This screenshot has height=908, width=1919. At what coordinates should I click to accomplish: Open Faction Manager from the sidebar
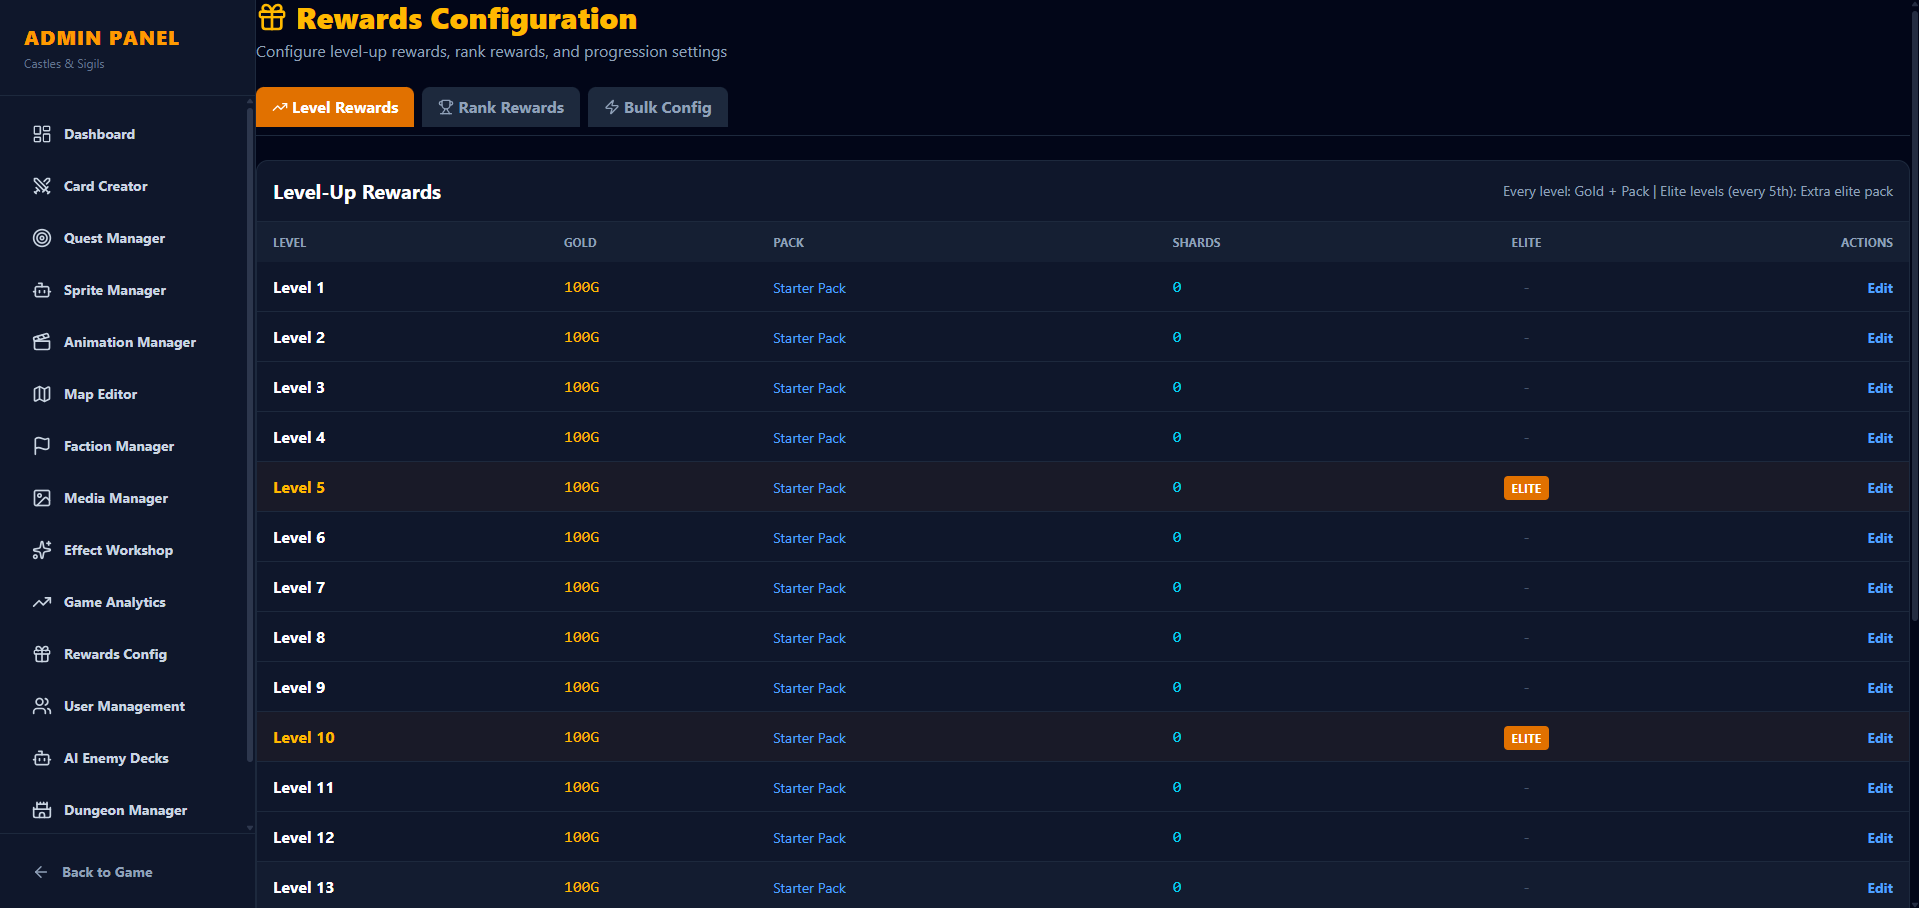[124, 446]
